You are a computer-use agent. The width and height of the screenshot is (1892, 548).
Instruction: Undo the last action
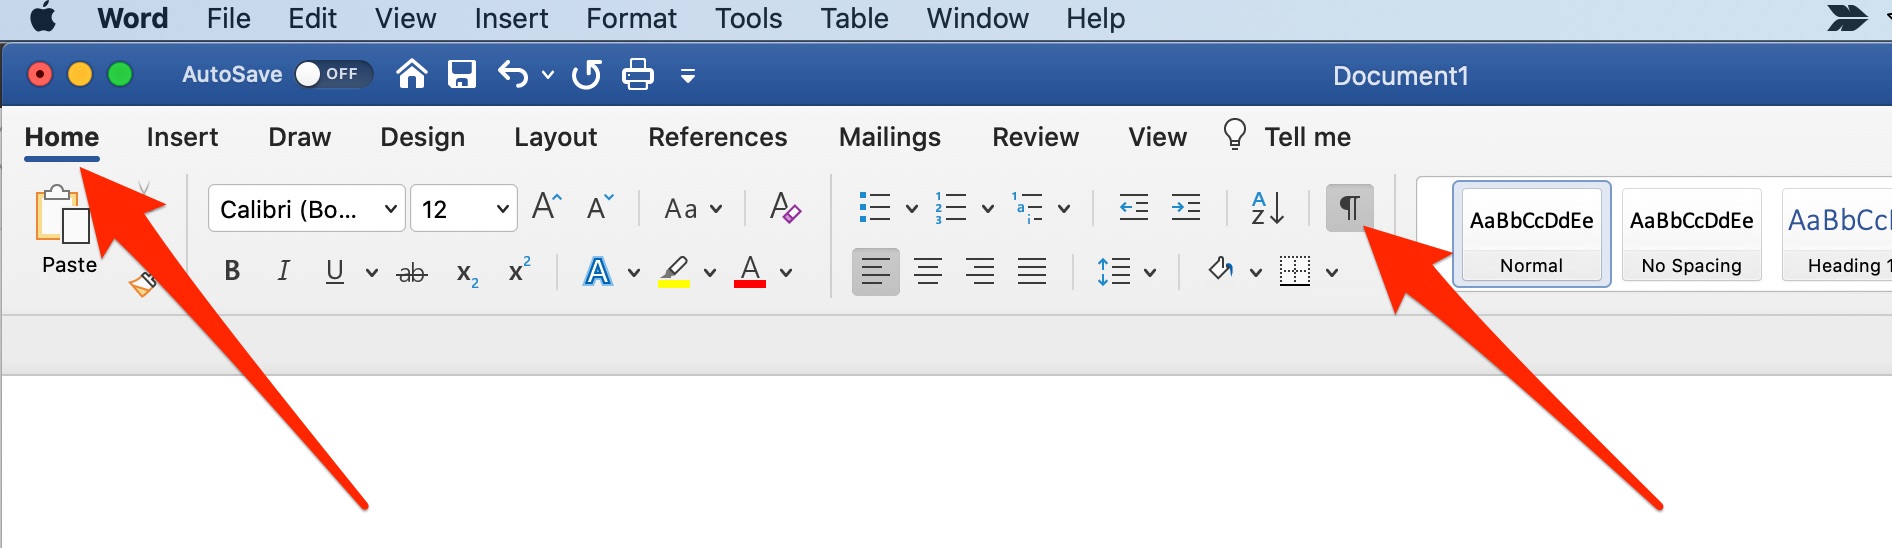[x=513, y=74]
